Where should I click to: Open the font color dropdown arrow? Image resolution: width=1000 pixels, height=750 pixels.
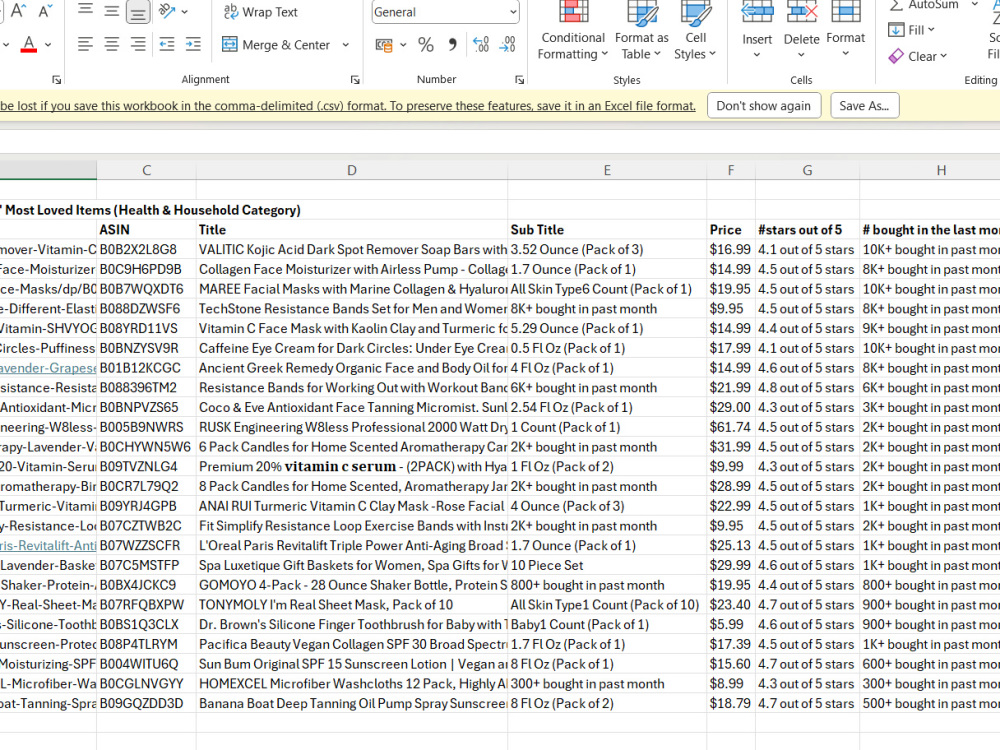coord(48,45)
